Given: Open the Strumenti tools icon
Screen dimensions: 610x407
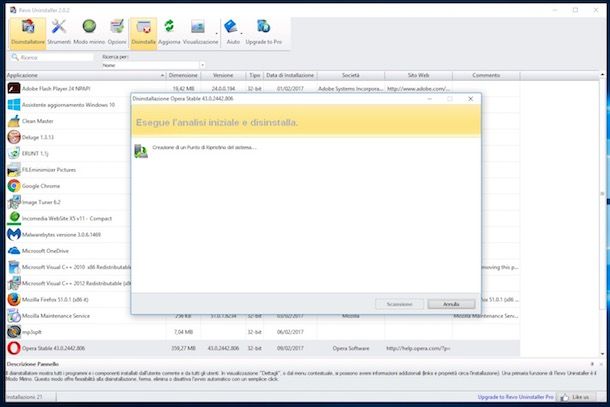Looking at the screenshot, I should tap(59, 27).
